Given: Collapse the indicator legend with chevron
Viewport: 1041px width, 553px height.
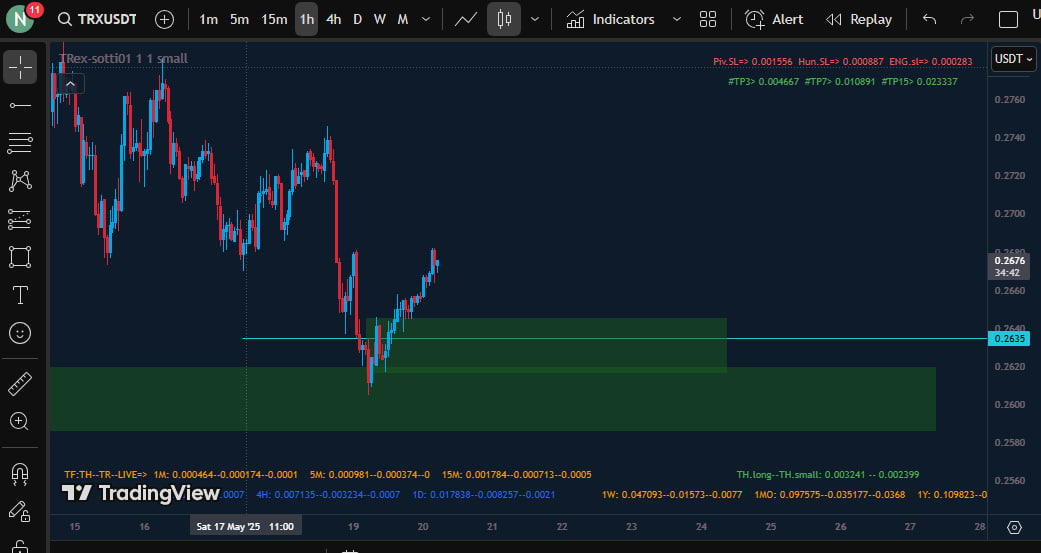Looking at the screenshot, I should click(70, 84).
